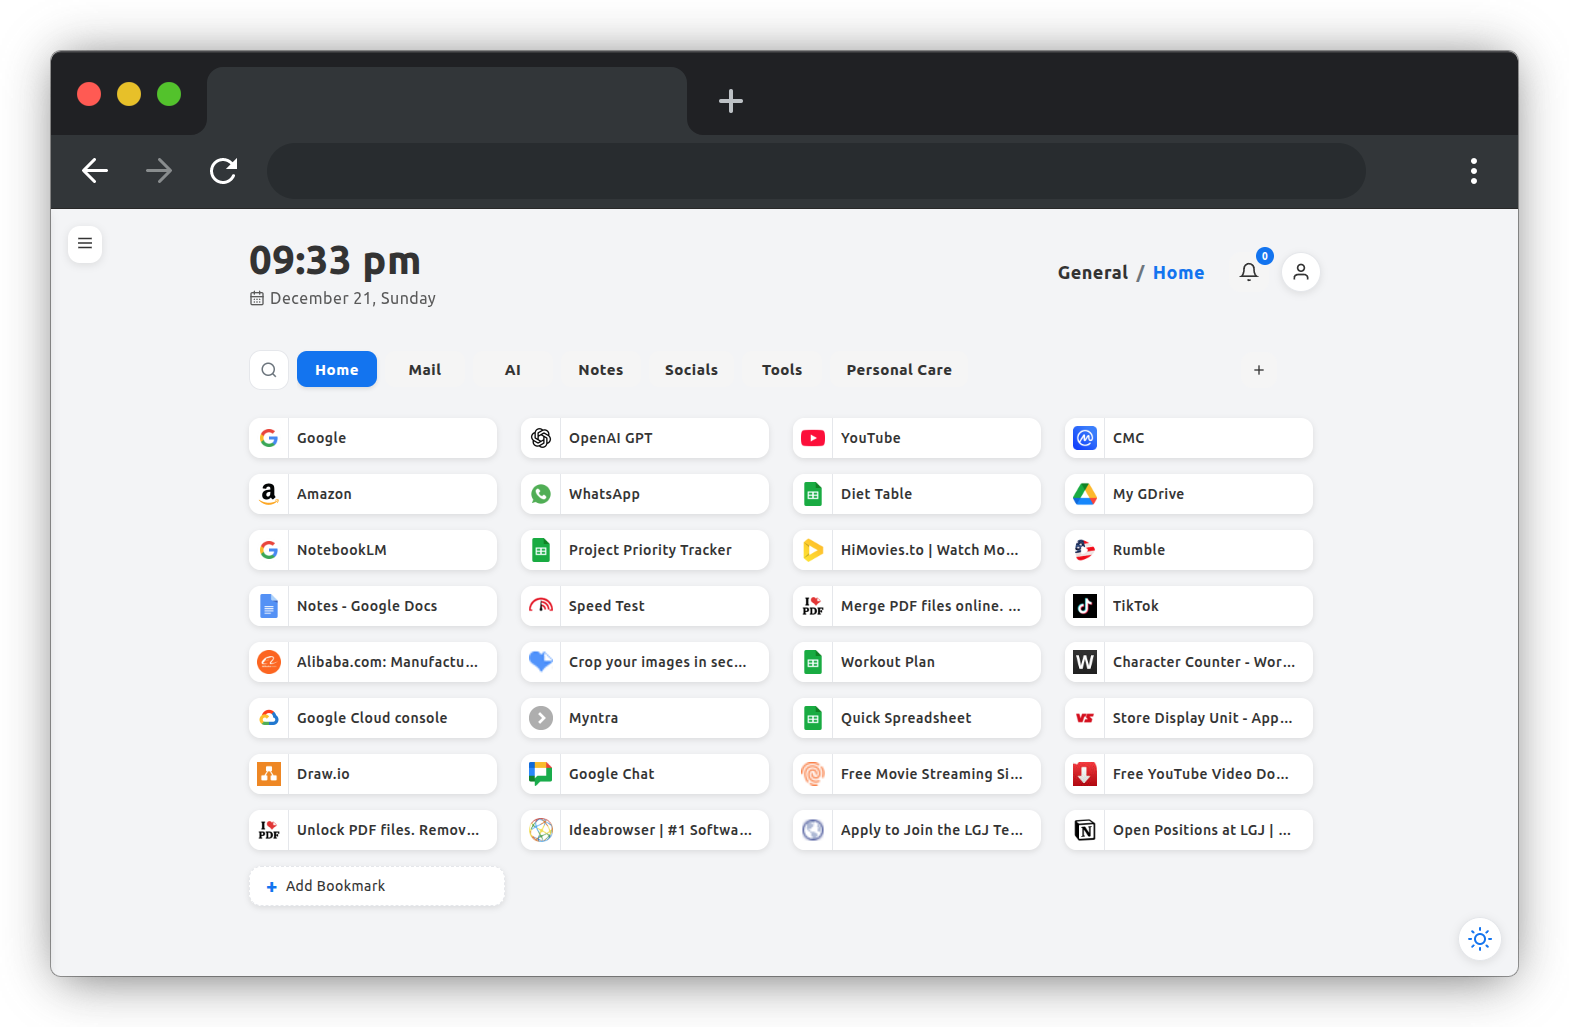Open the OpenAI GPT bookmark
The width and height of the screenshot is (1569, 1027).
point(644,438)
